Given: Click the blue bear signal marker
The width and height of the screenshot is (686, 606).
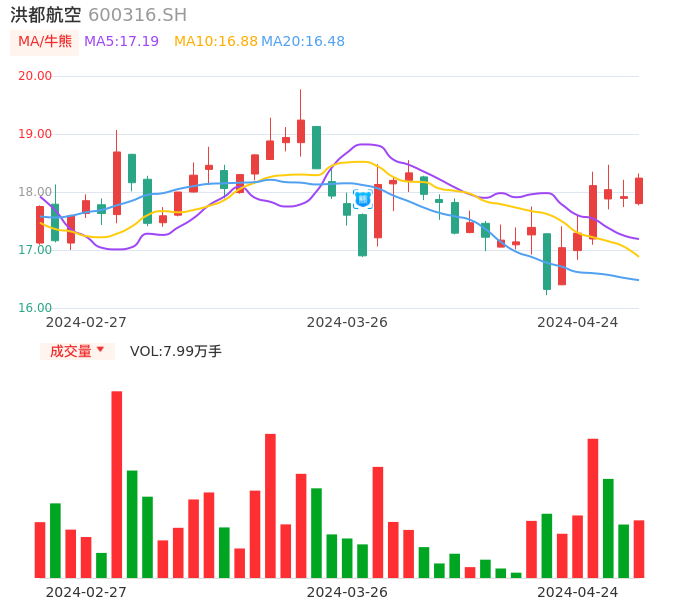Looking at the screenshot, I should point(363,199).
